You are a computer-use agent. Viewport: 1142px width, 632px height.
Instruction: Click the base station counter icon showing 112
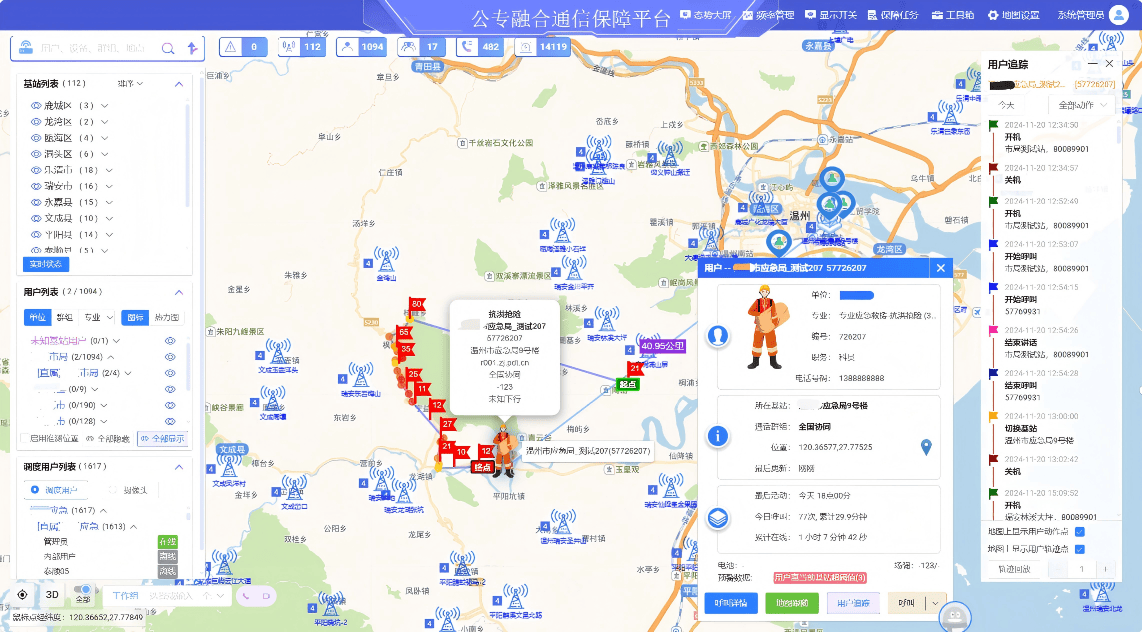(289, 47)
